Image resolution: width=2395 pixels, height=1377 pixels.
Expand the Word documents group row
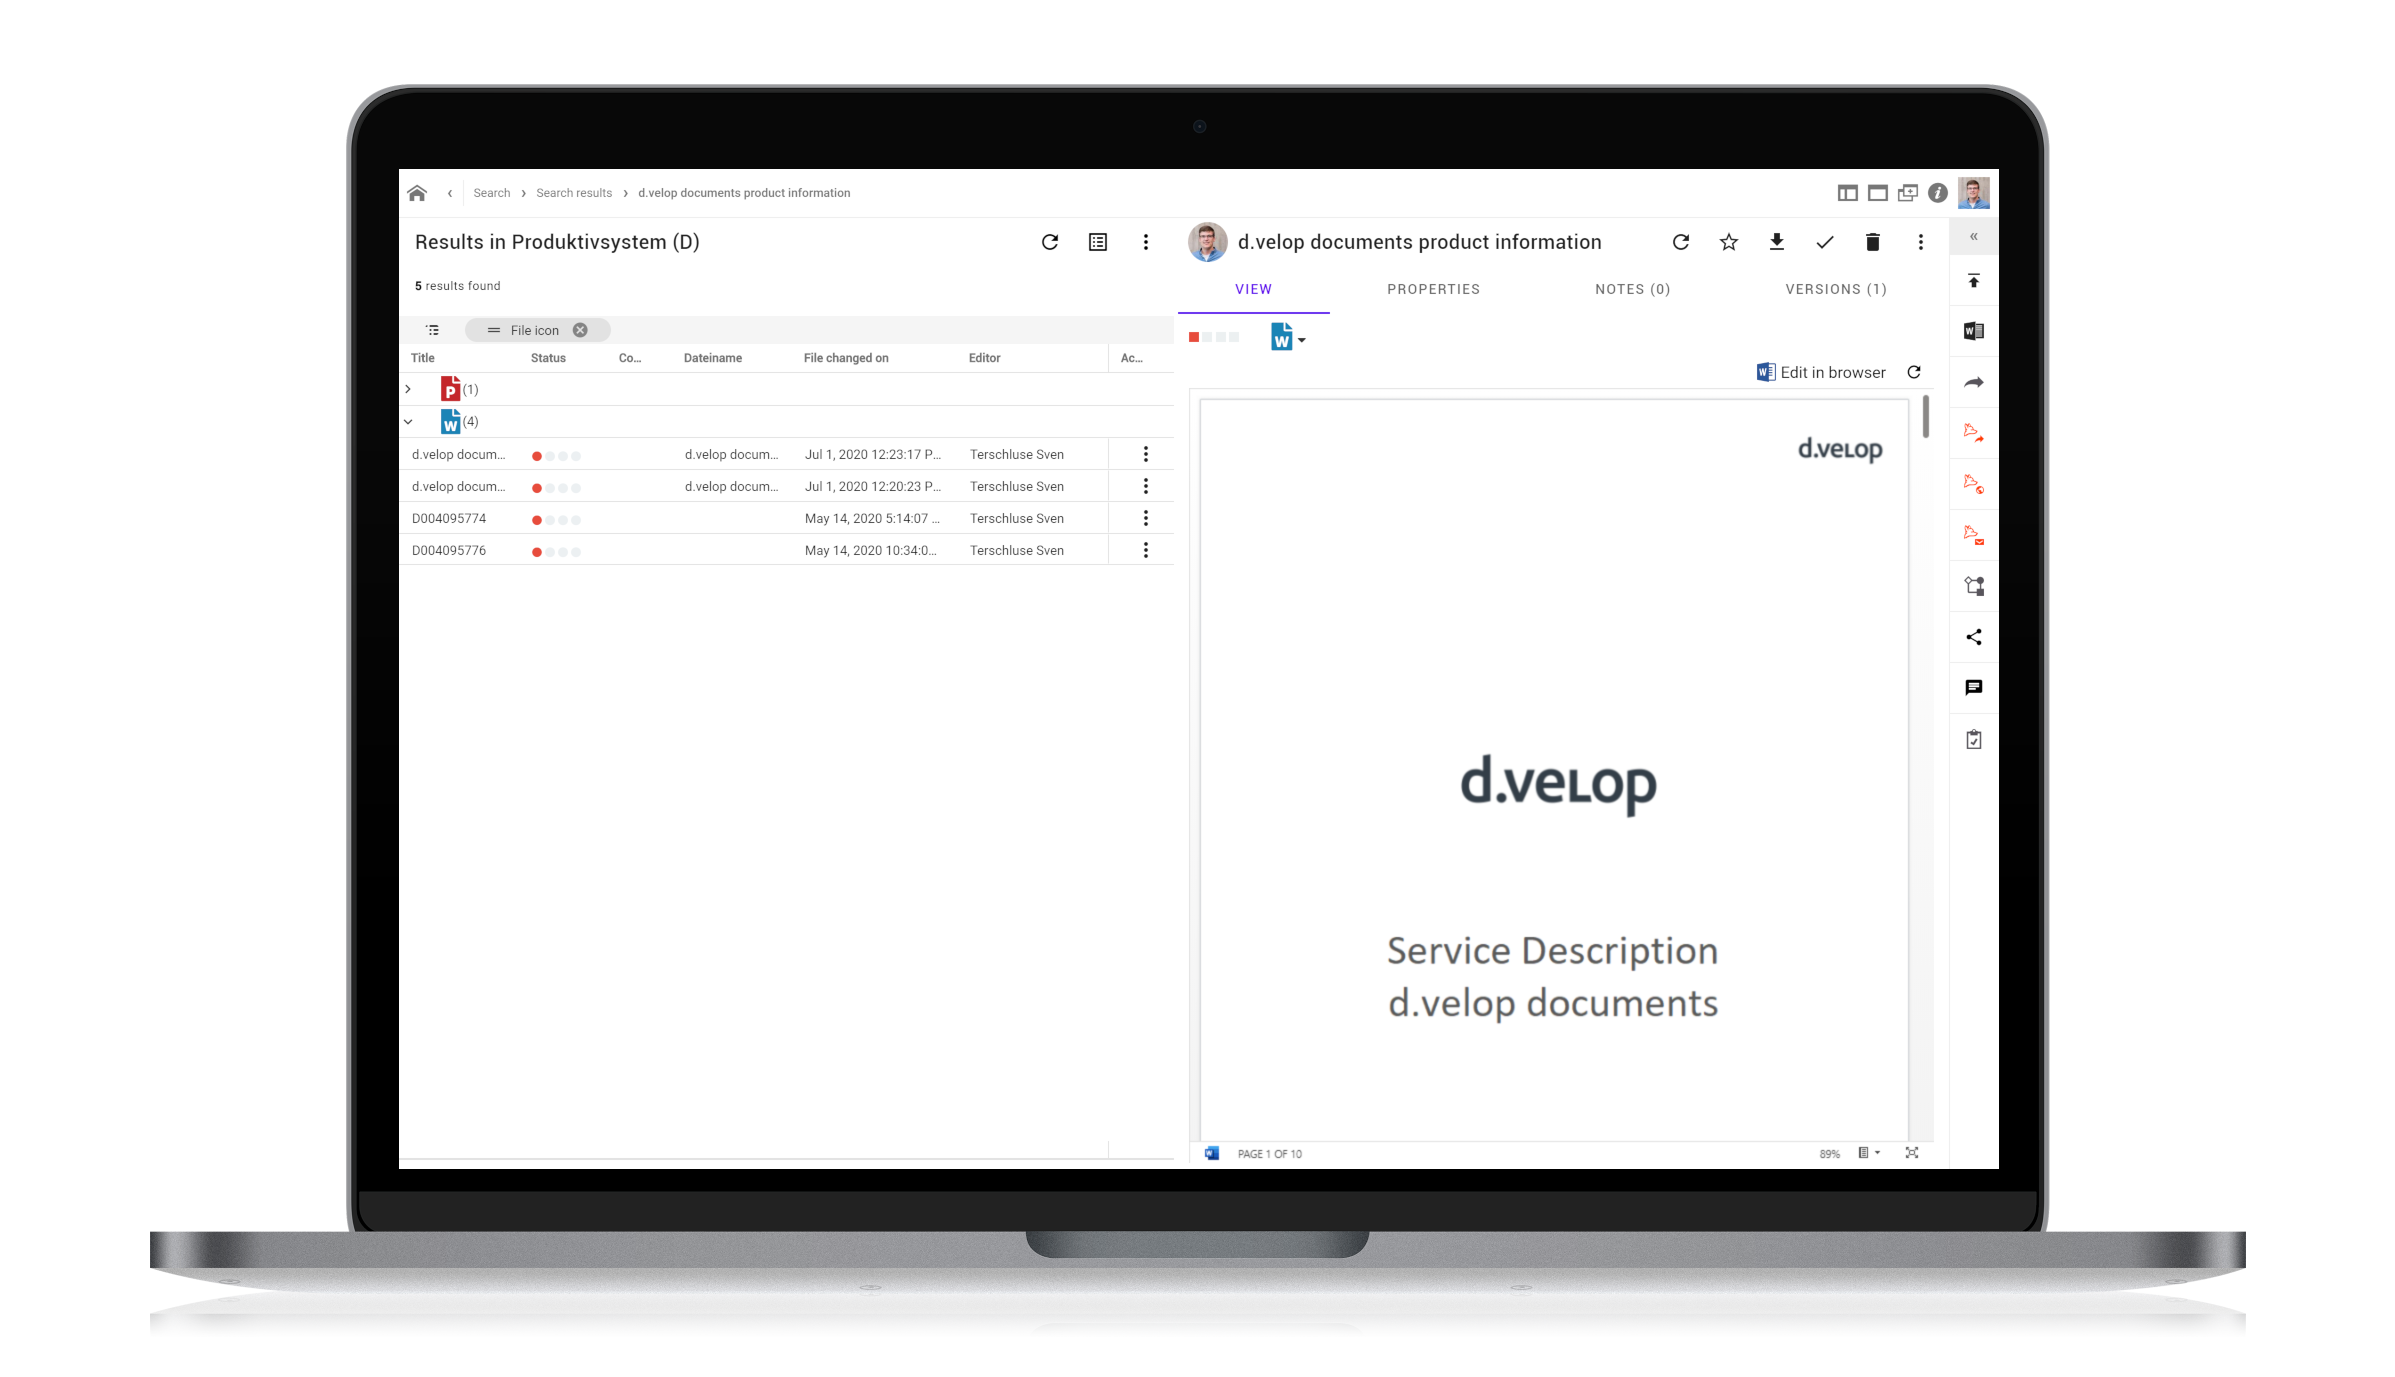coord(410,421)
